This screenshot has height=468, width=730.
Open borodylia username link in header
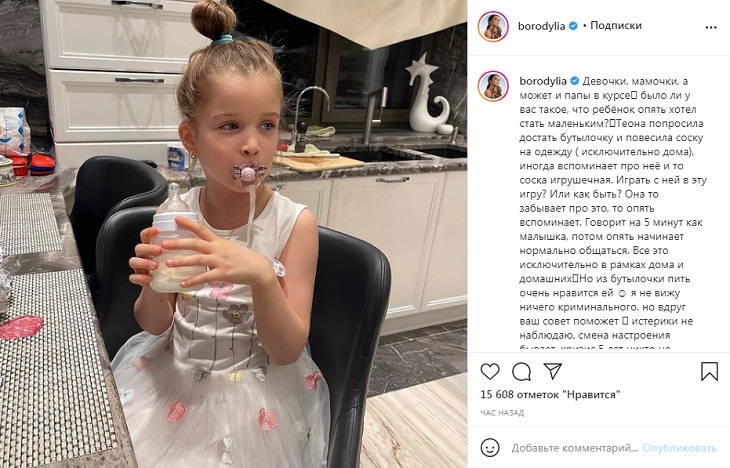(x=541, y=26)
